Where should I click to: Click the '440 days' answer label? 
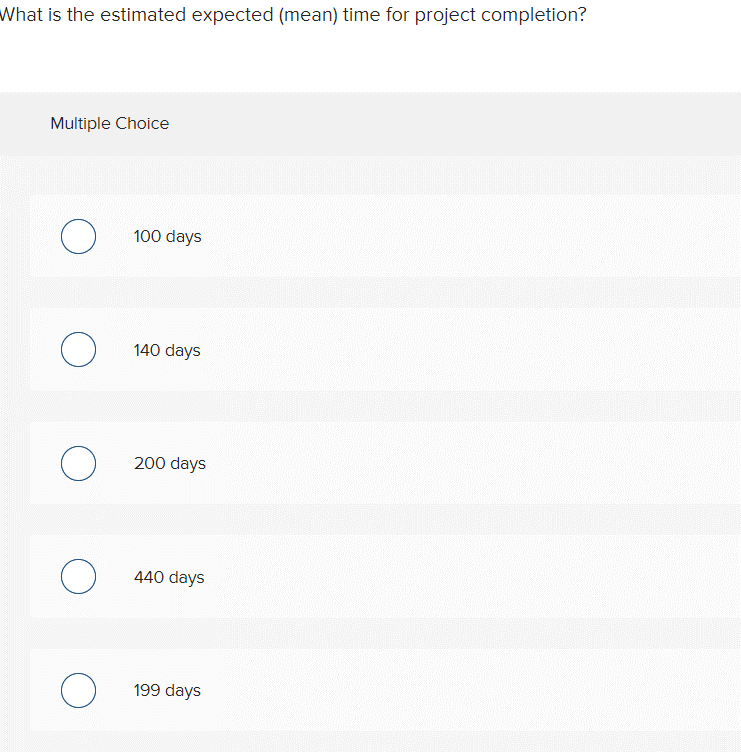(169, 577)
